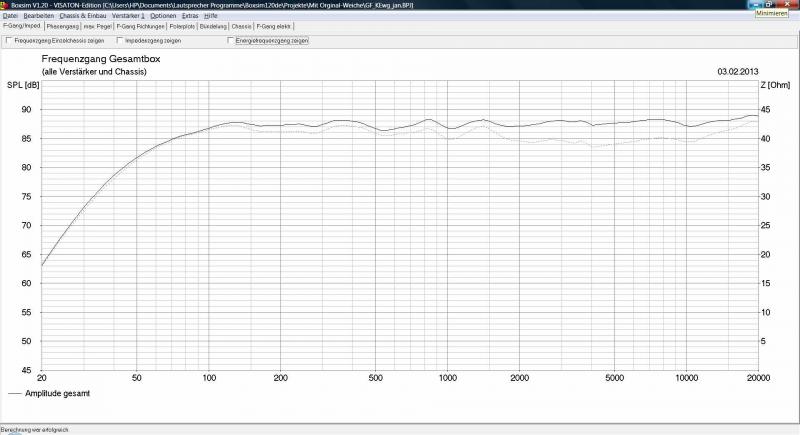Enable Frequenzgang Einzelchassis zeigen checkbox
This screenshot has height=435, width=800.
[x=9, y=41]
